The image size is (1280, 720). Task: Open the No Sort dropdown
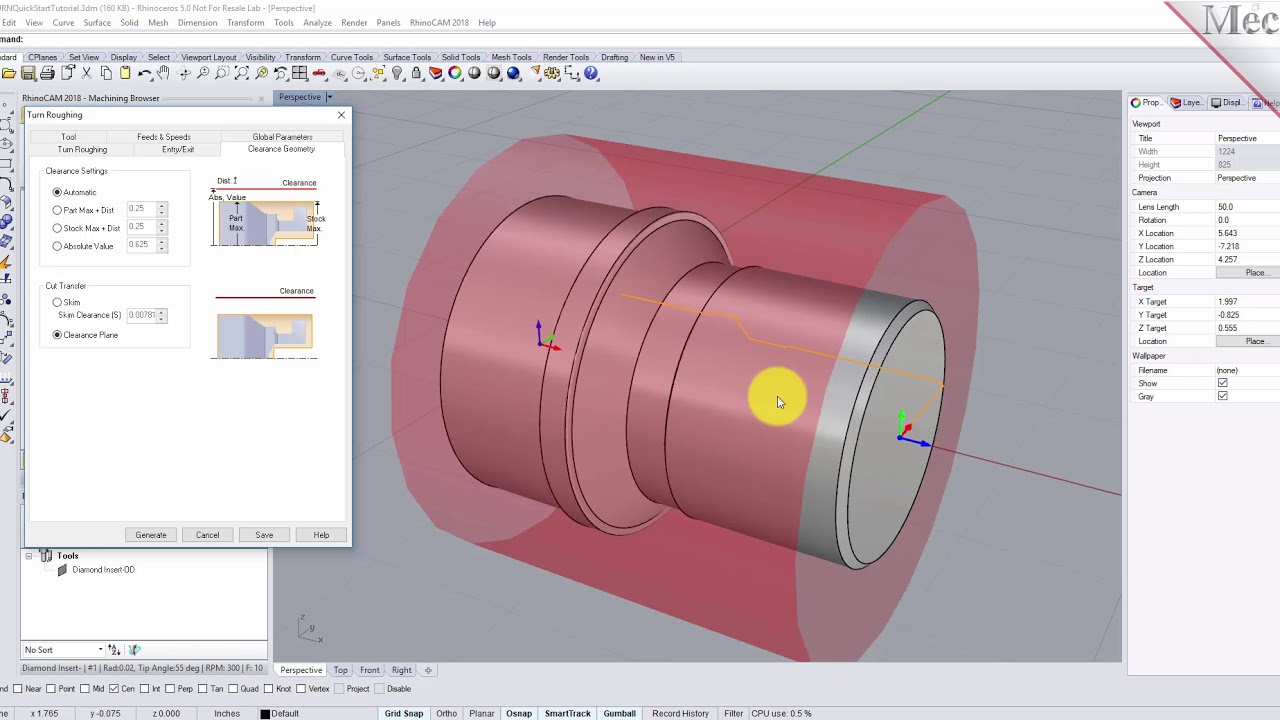(x=63, y=650)
